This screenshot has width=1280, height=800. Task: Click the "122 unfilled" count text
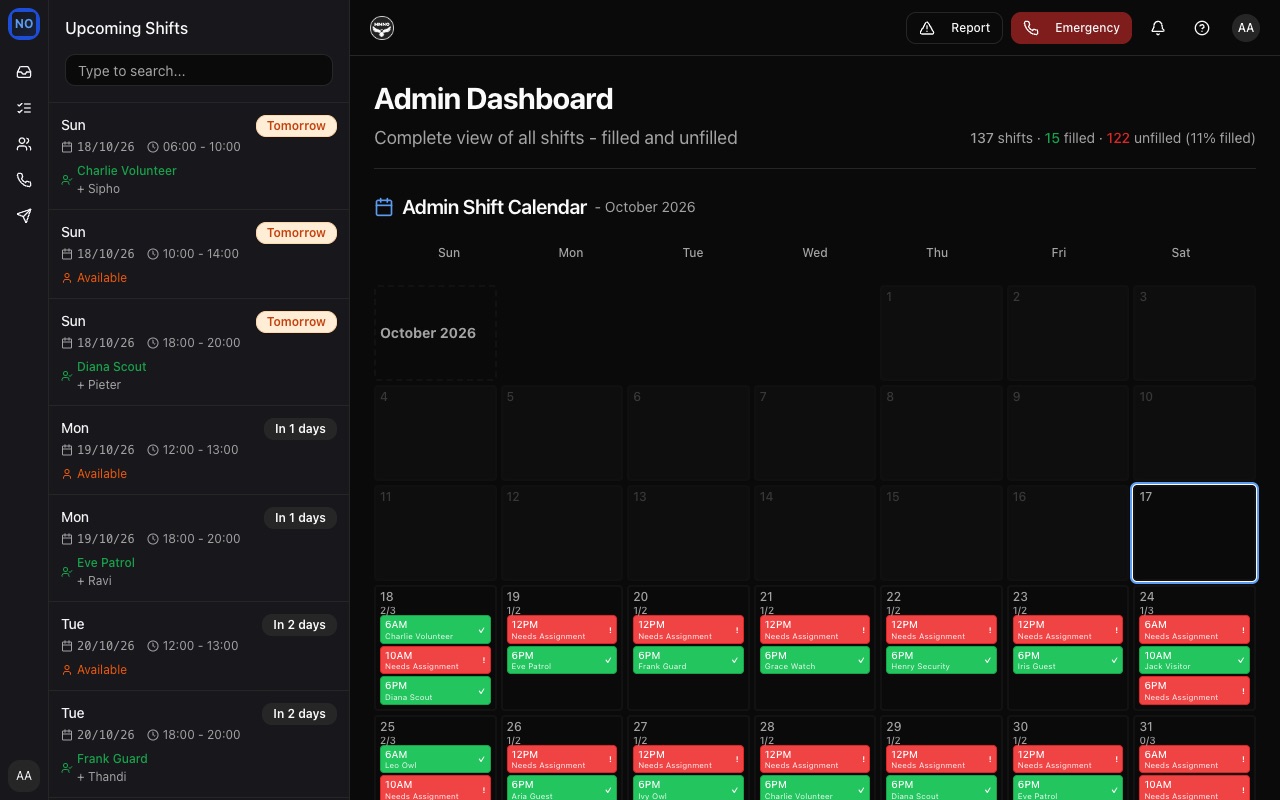[1144, 138]
